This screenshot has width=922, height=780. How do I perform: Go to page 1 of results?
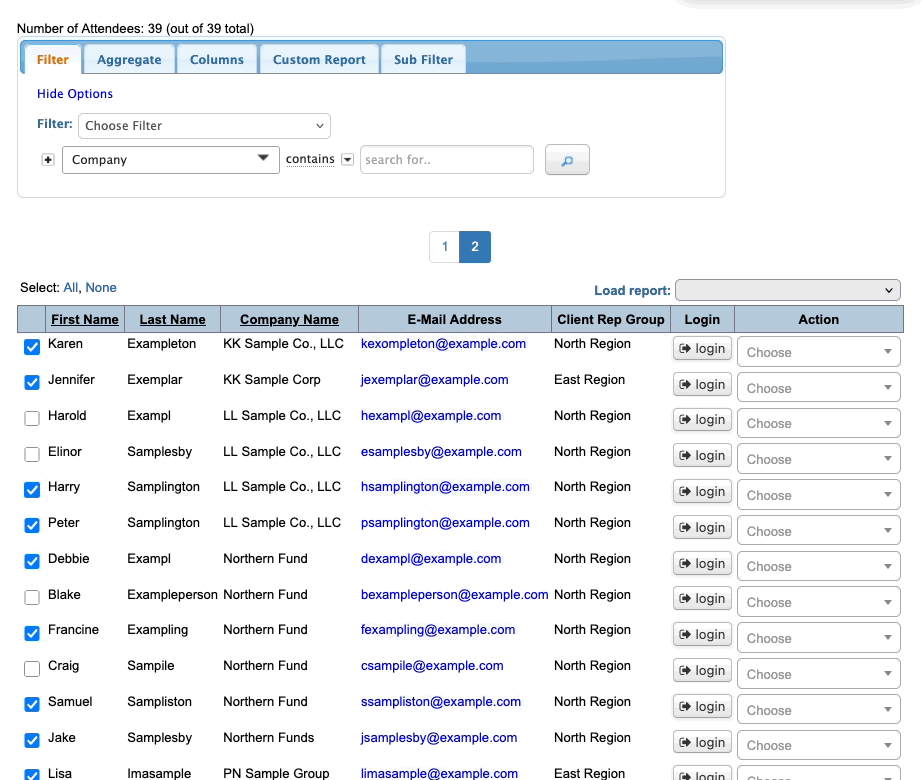point(444,247)
